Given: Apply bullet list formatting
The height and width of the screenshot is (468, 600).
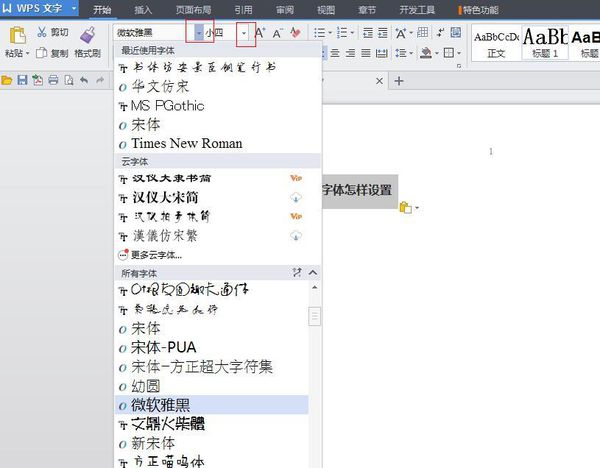Looking at the screenshot, I should coord(319,33).
